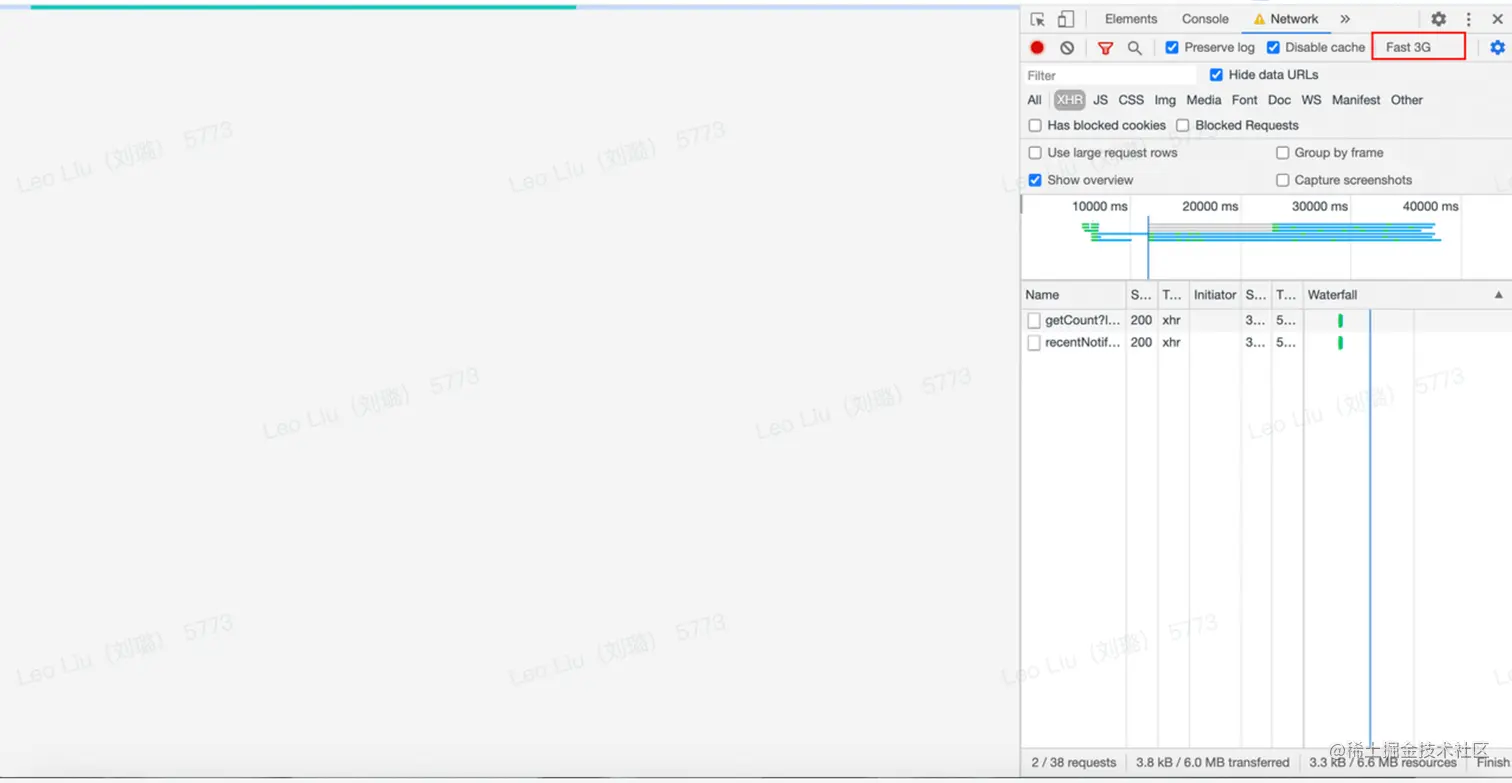Click the getCount row status 200

coord(1141,321)
